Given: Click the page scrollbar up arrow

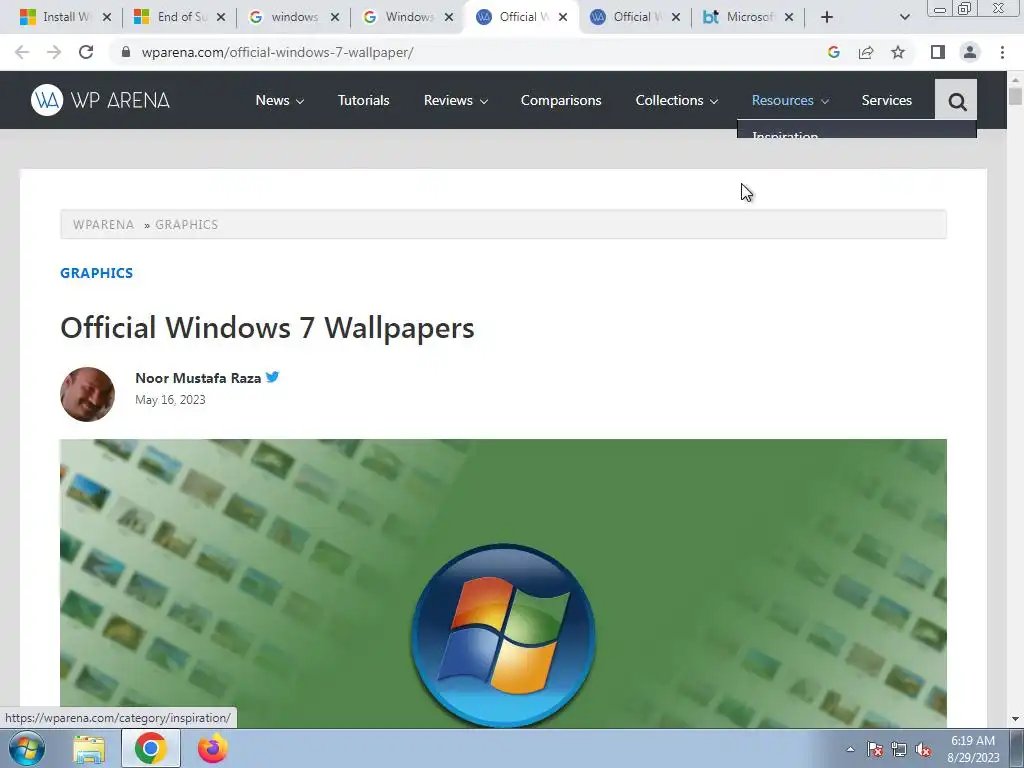Looking at the screenshot, I should pyautogui.click(x=1015, y=80).
